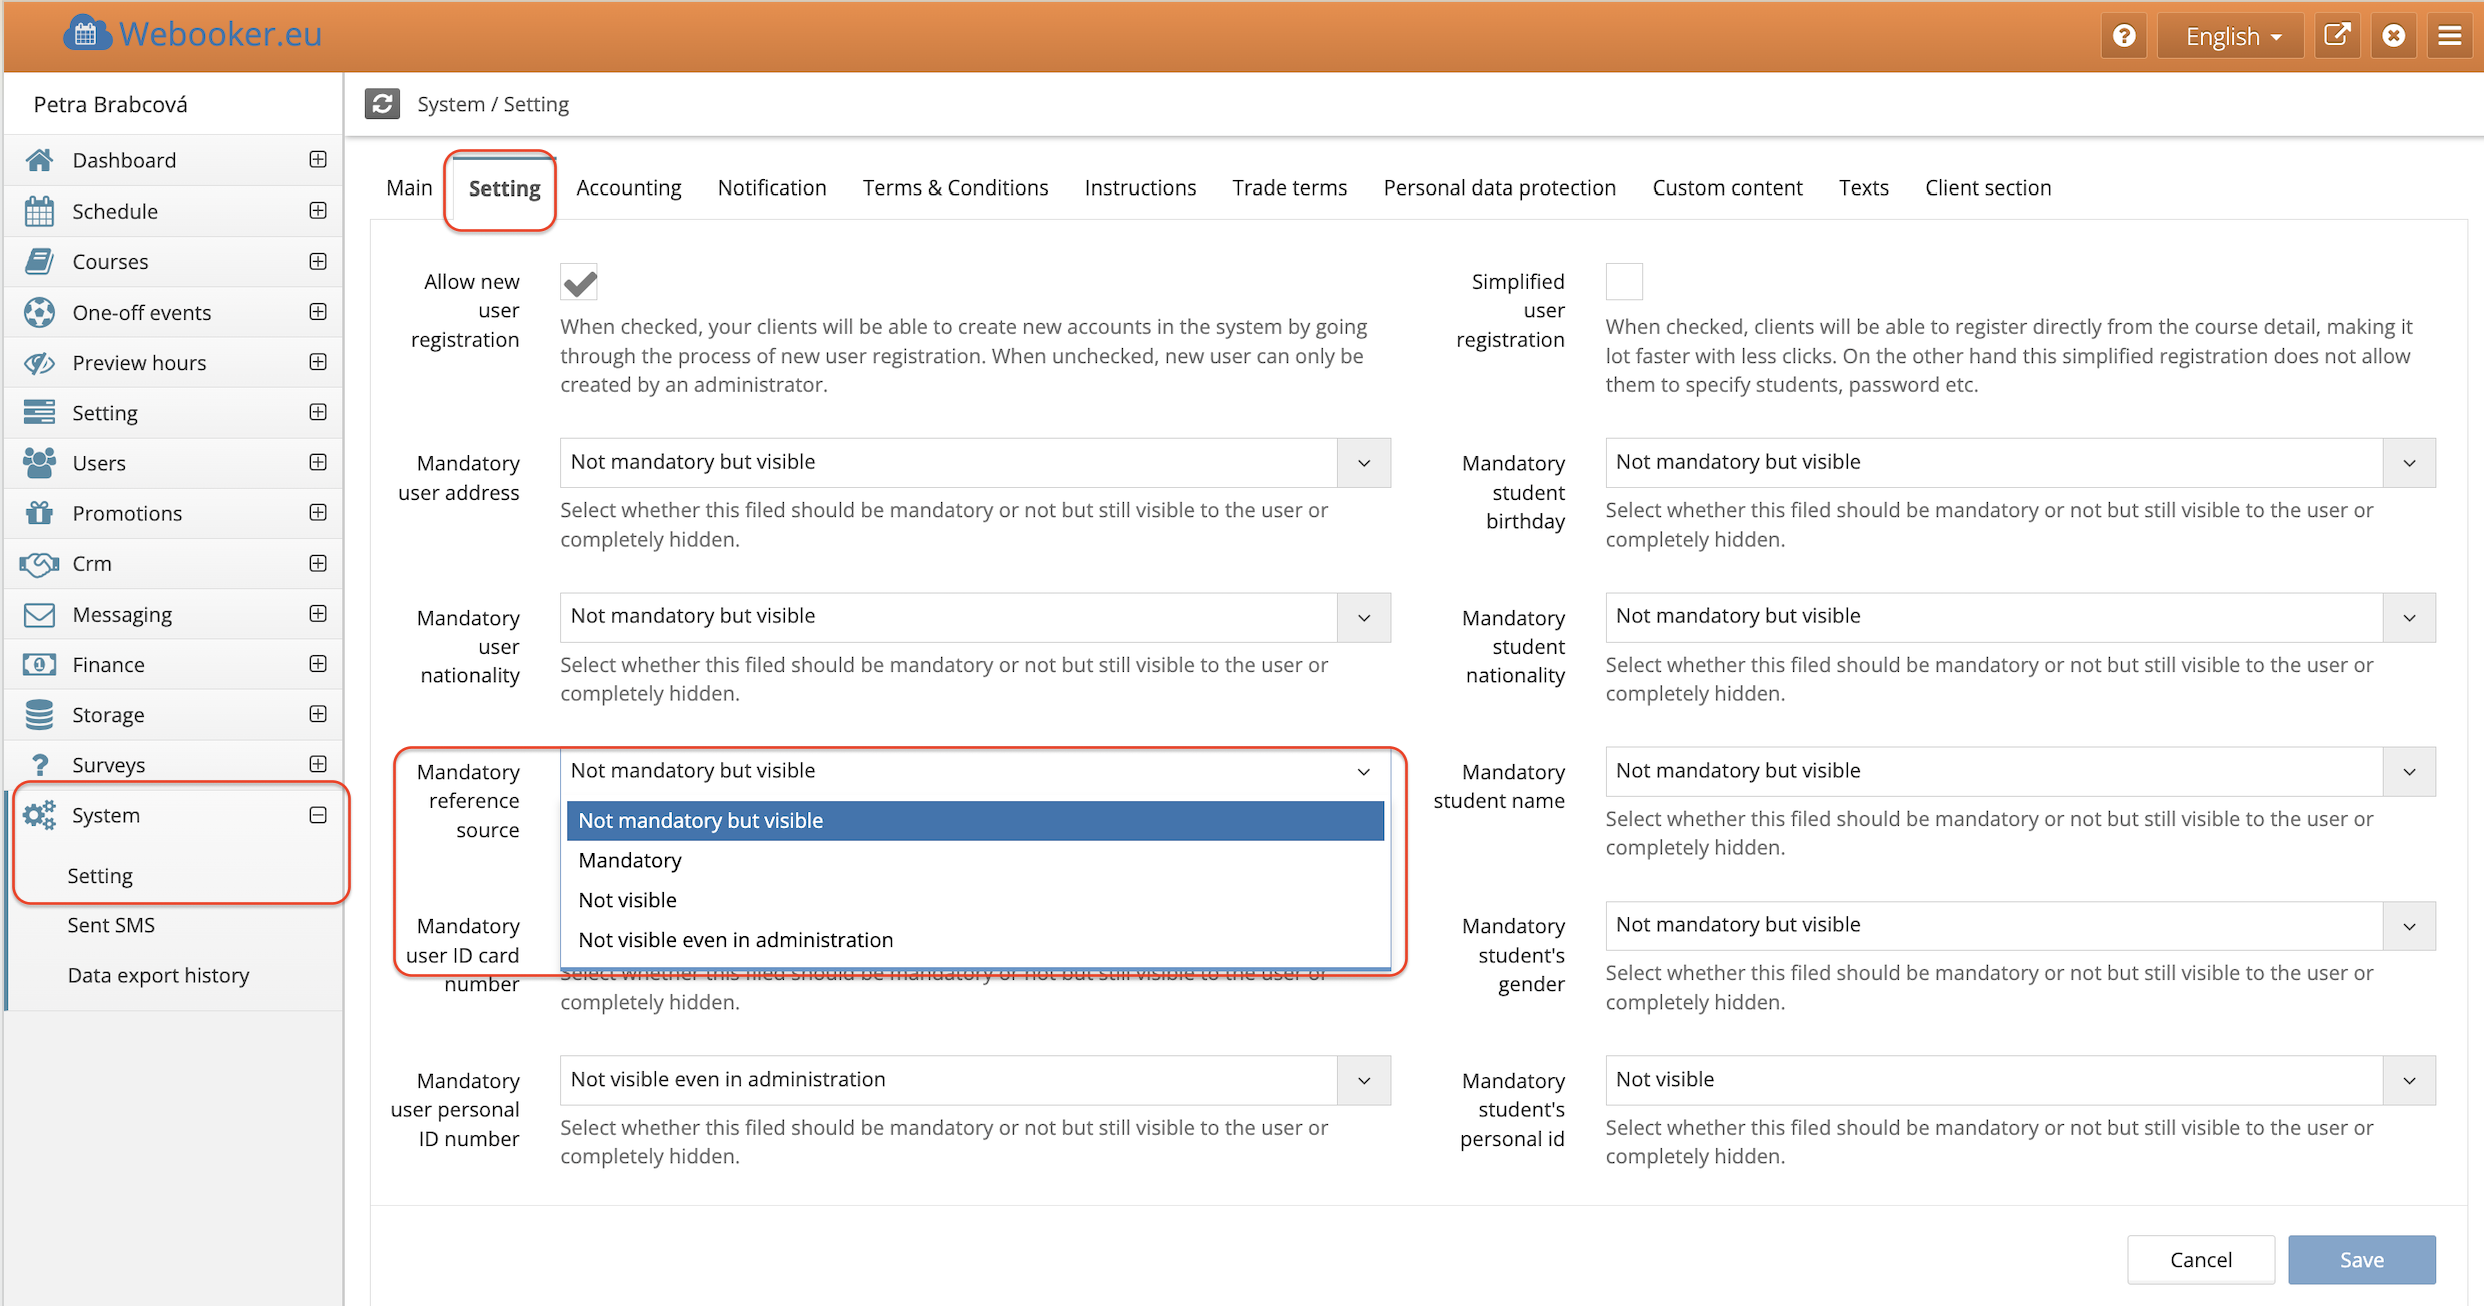Click the Dashboard house icon
The image size is (2484, 1306).
pos(39,160)
